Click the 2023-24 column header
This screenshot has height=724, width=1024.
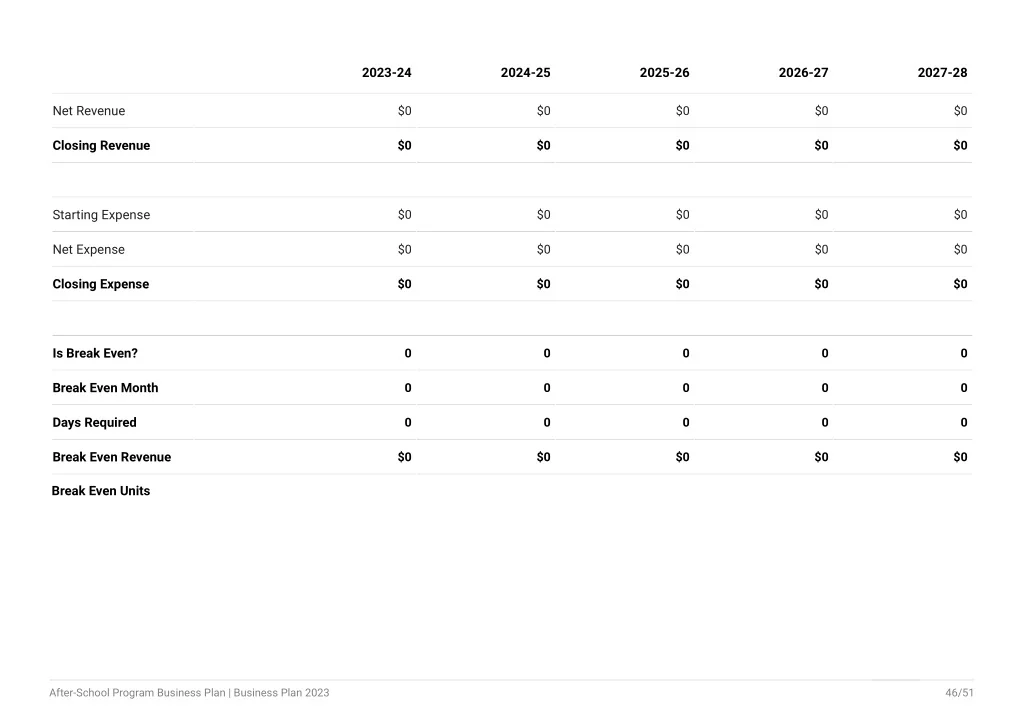[x=387, y=72]
